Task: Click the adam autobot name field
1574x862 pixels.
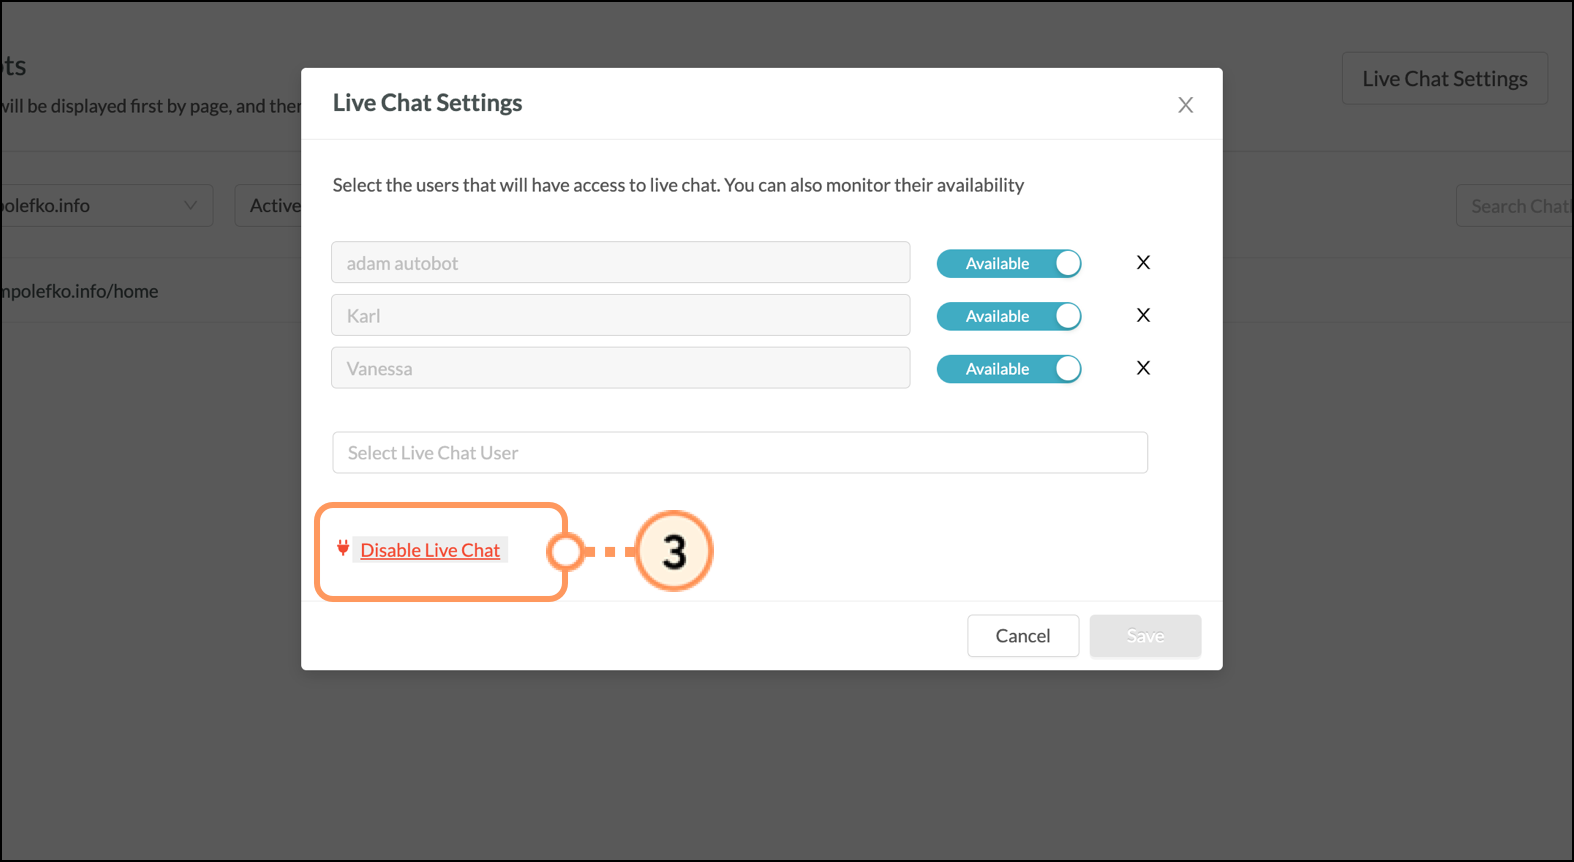Action: tap(621, 263)
